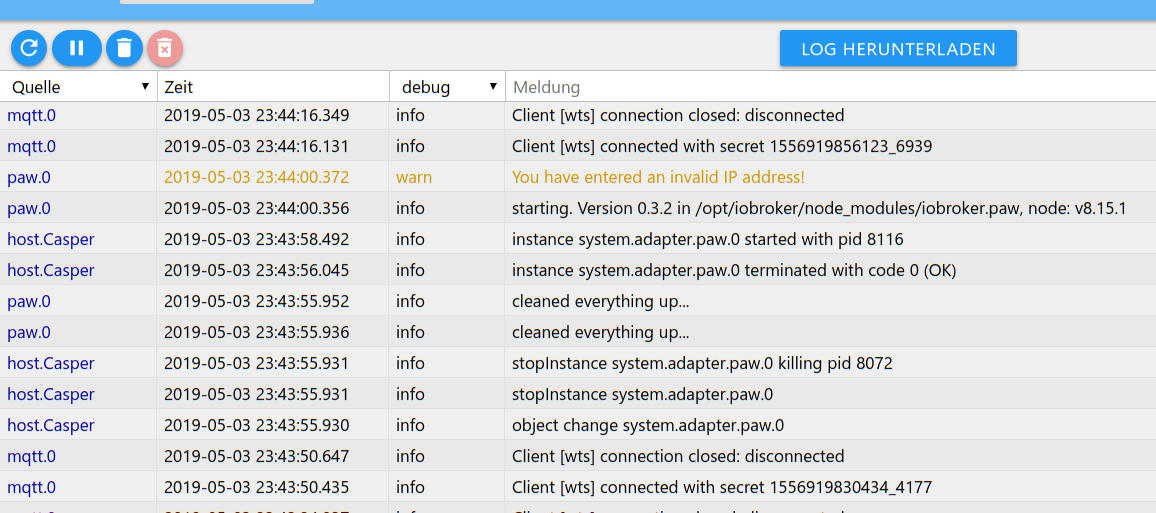Image resolution: width=1156 pixels, height=513 pixels.
Task: Select paw.0 source at 23:43:55.952
Action: click(29, 301)
